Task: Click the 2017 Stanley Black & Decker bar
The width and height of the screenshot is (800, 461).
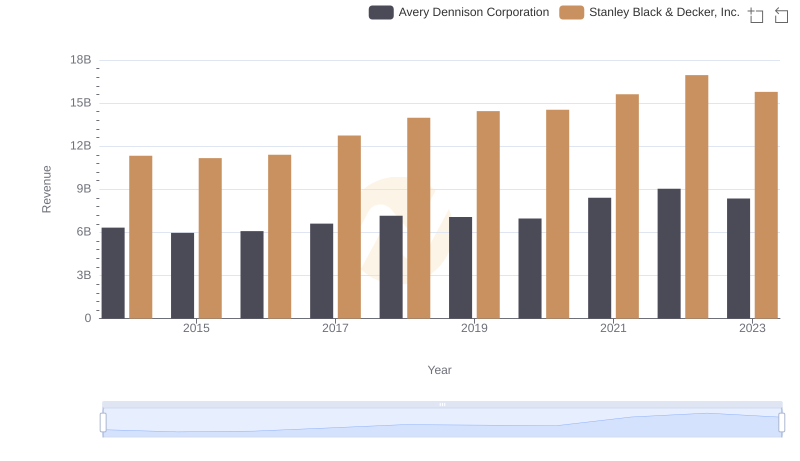Action: click(x=349, y=227)
